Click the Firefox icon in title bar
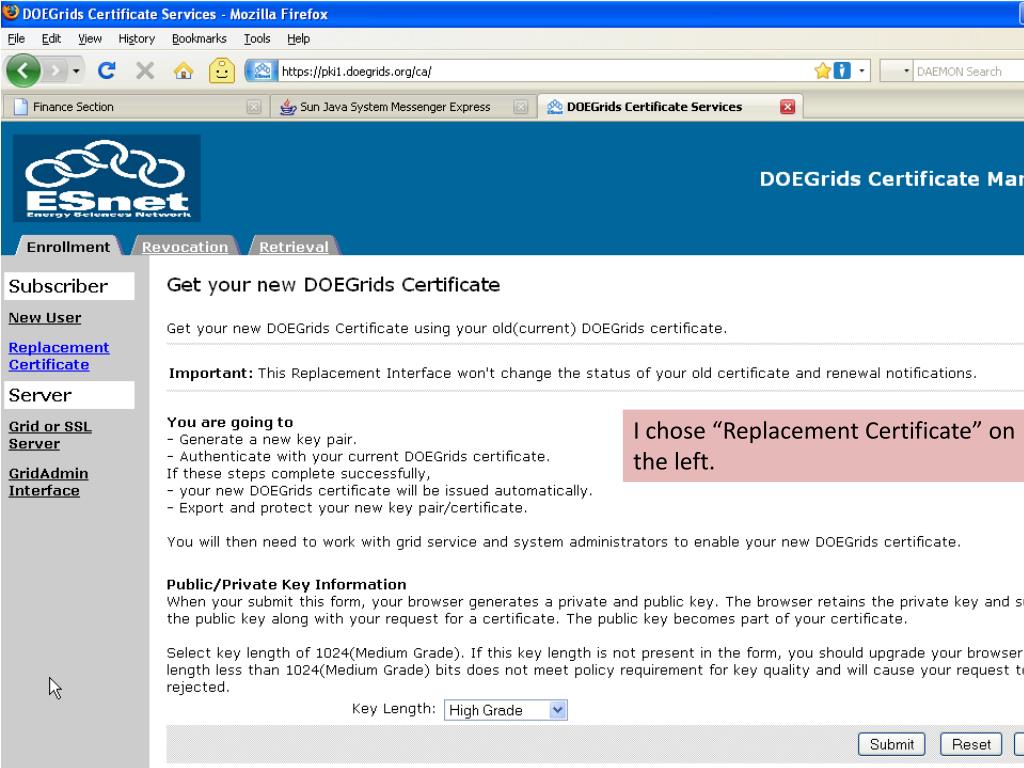Screen dimensions: 1024x768 point(11,12)
